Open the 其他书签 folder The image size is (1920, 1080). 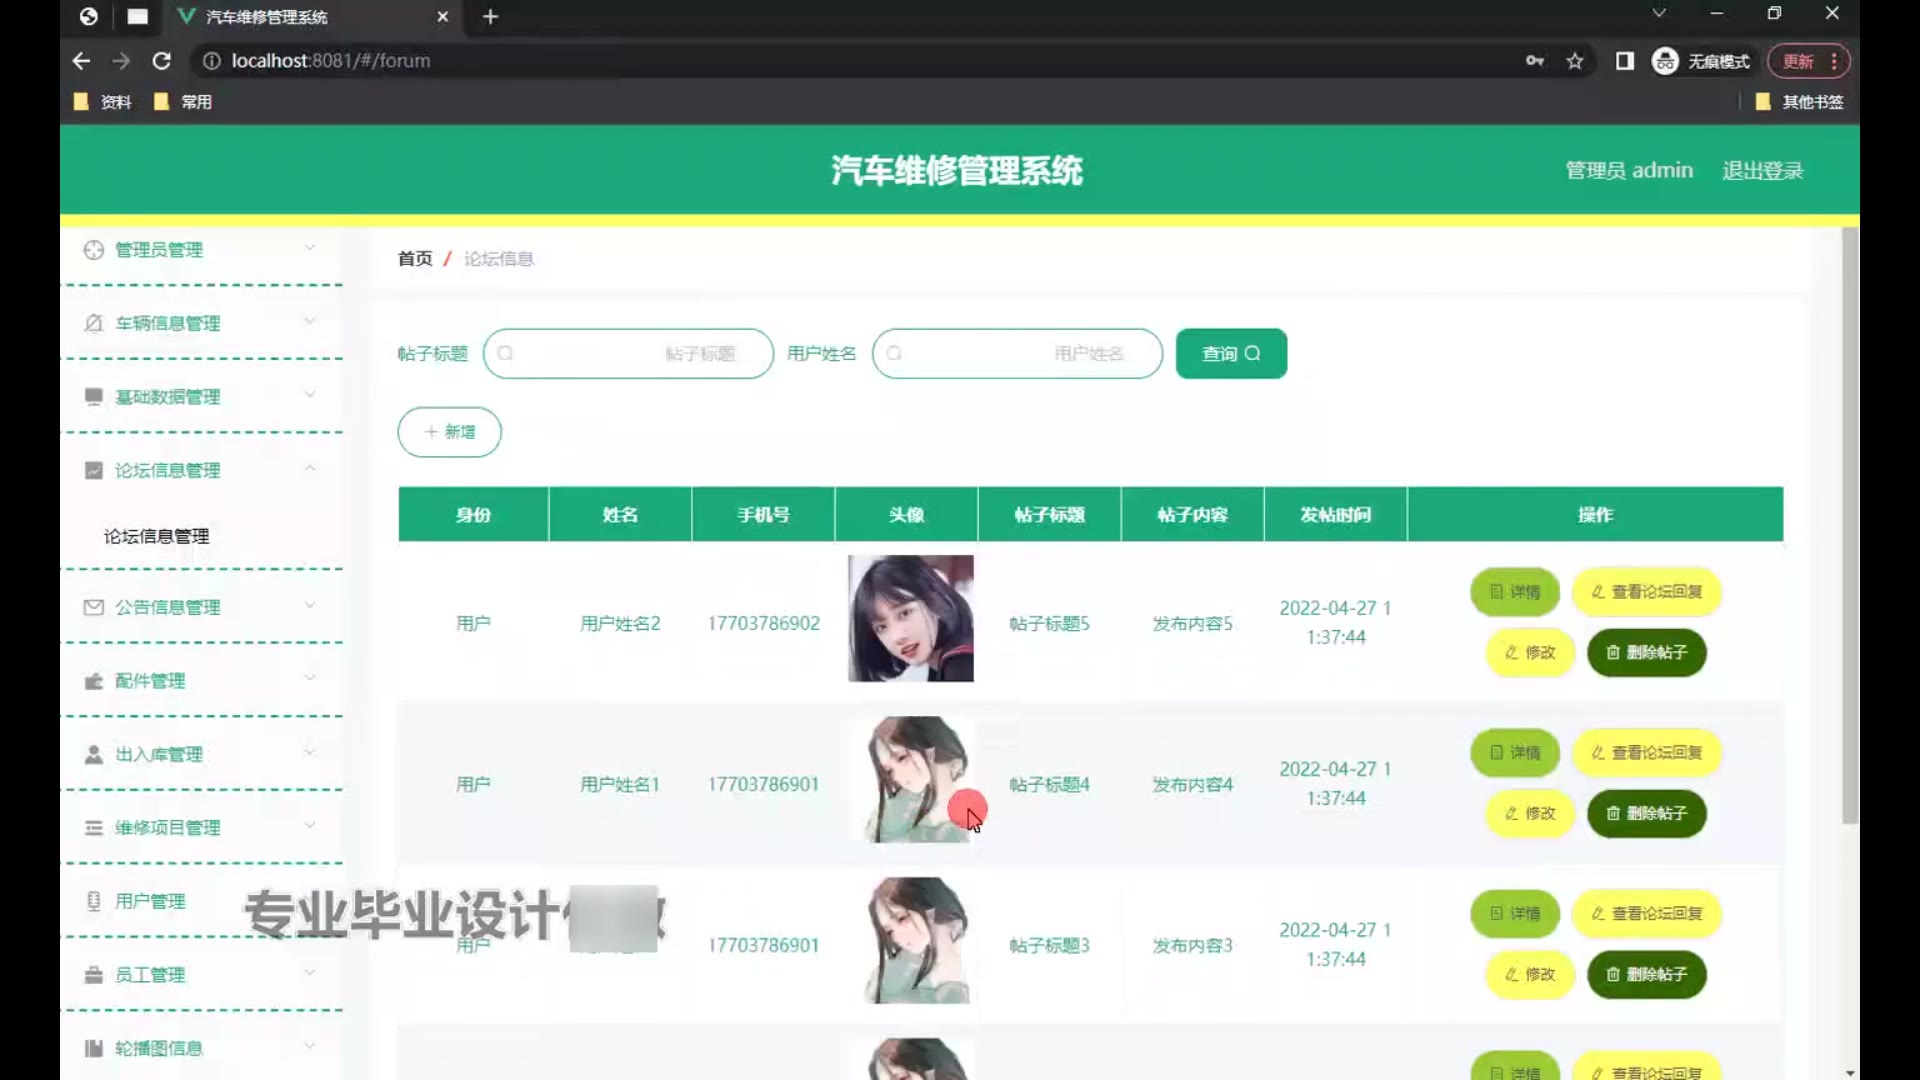(1800, 102)
